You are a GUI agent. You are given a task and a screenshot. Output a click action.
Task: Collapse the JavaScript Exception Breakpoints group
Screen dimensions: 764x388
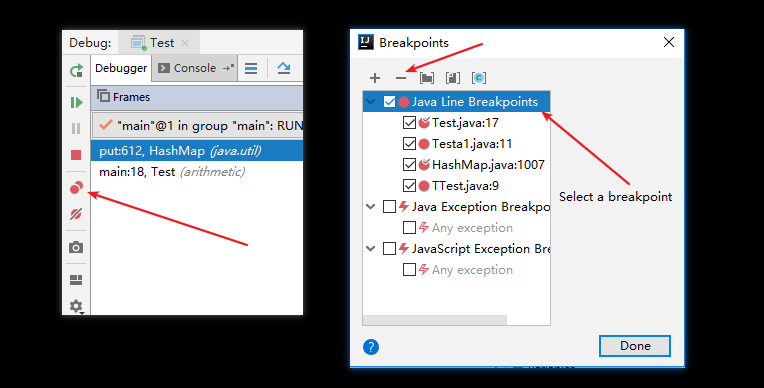(371, 249)
